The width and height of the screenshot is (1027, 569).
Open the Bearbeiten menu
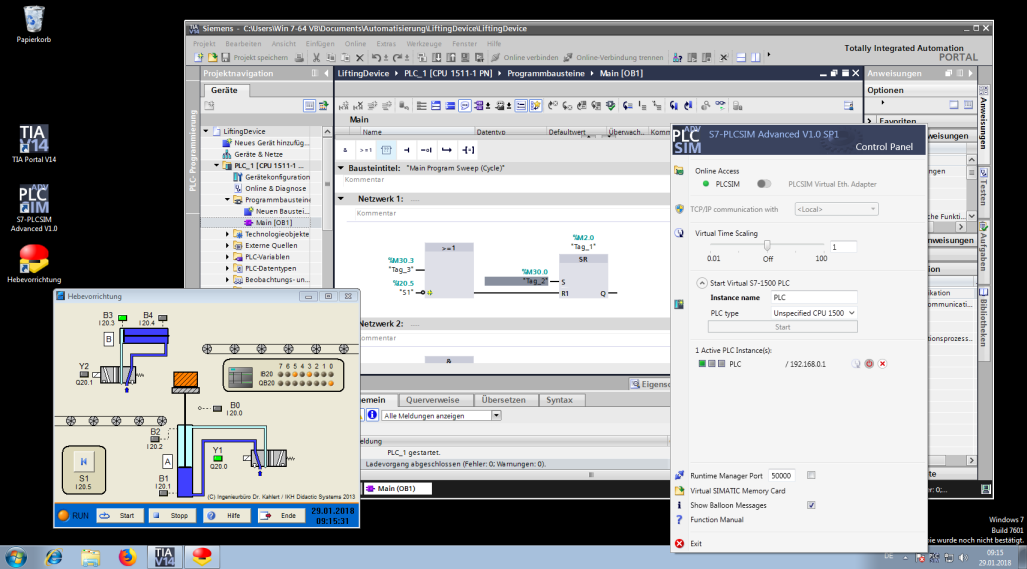(x=243, y=44)
